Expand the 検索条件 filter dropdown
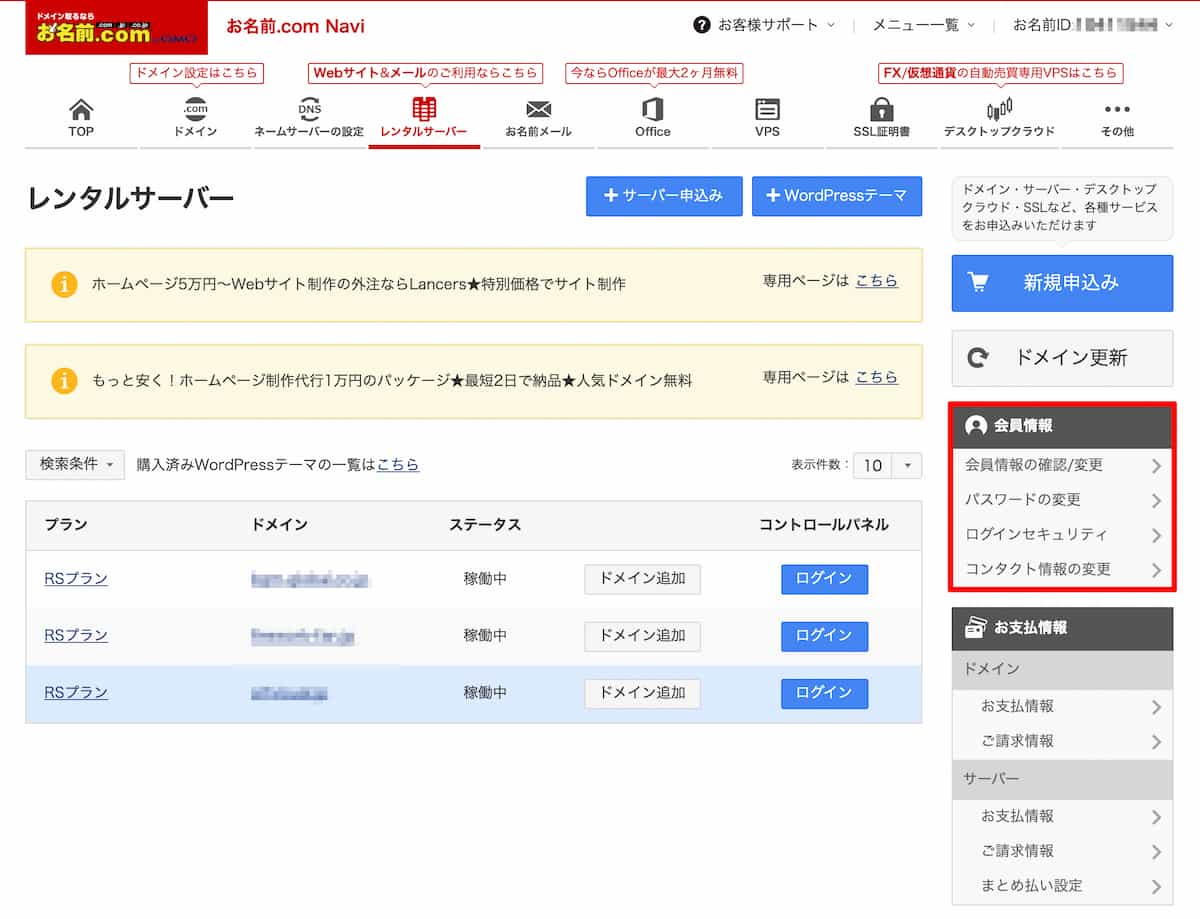Screen dimensions: 1200x919 (75, 464)
